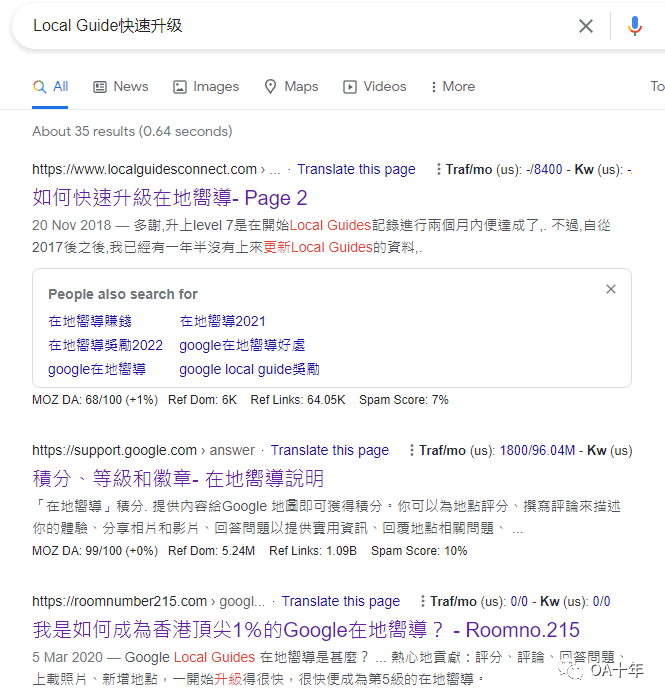Click traffic value 1800/96.04M link
The width and height of the screenshot is (665, 699).
537,450
